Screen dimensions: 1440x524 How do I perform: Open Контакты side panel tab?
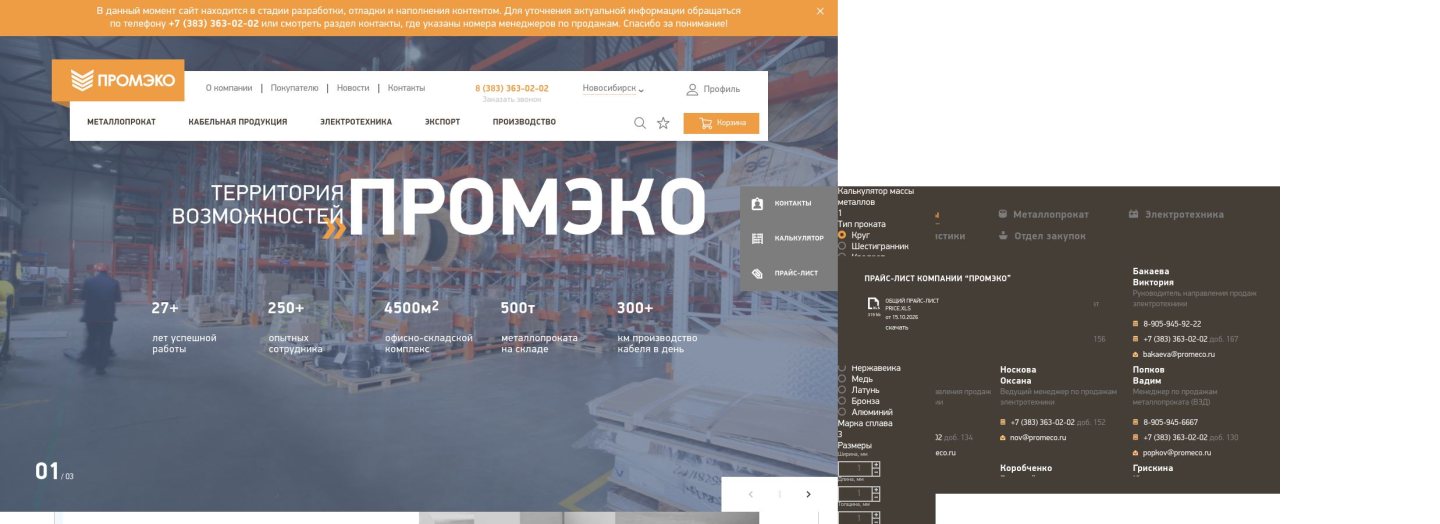788,203
